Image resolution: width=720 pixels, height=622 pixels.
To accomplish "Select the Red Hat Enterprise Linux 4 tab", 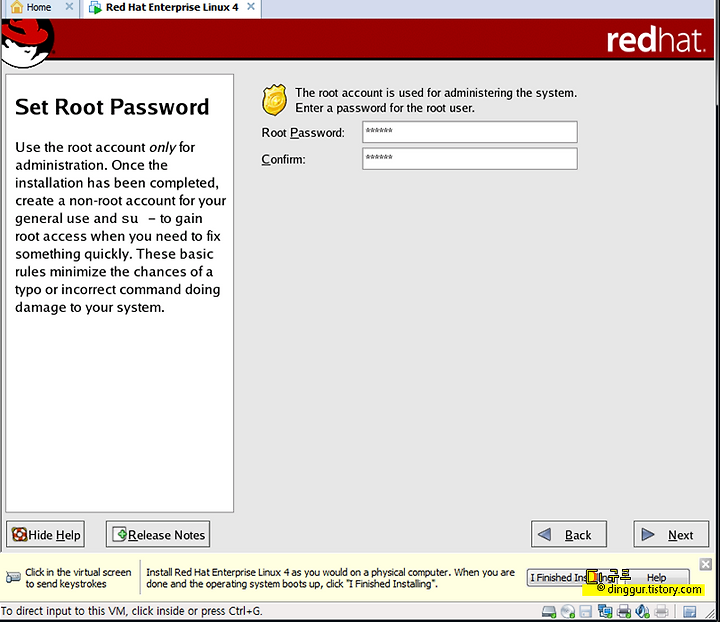I will click(171, 8).
